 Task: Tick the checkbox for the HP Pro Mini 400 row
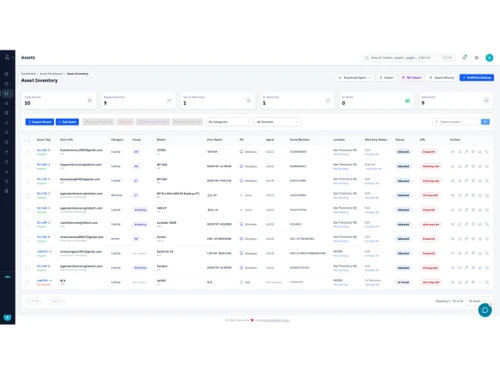click(27, 195)
